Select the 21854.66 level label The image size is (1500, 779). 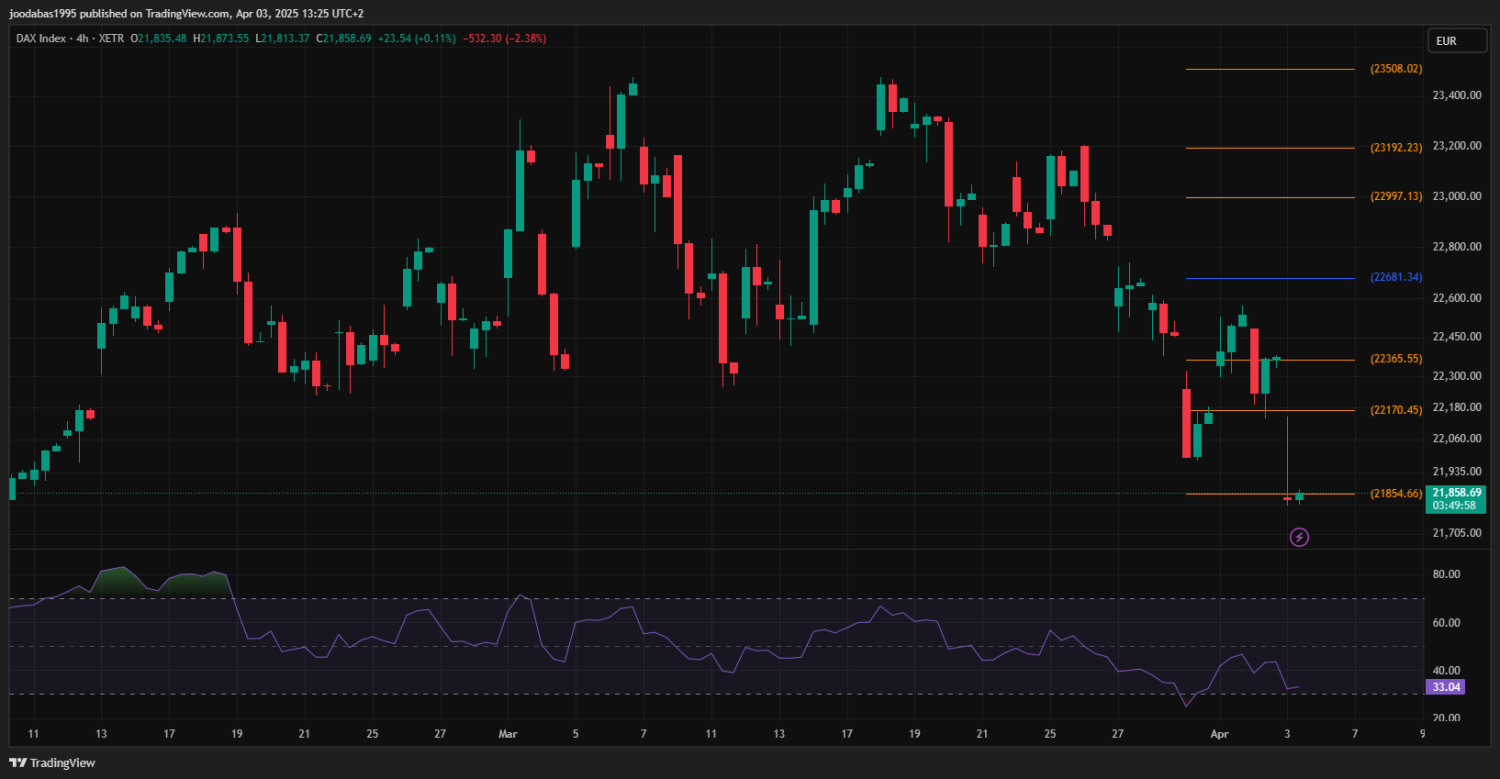point(1396,493)
